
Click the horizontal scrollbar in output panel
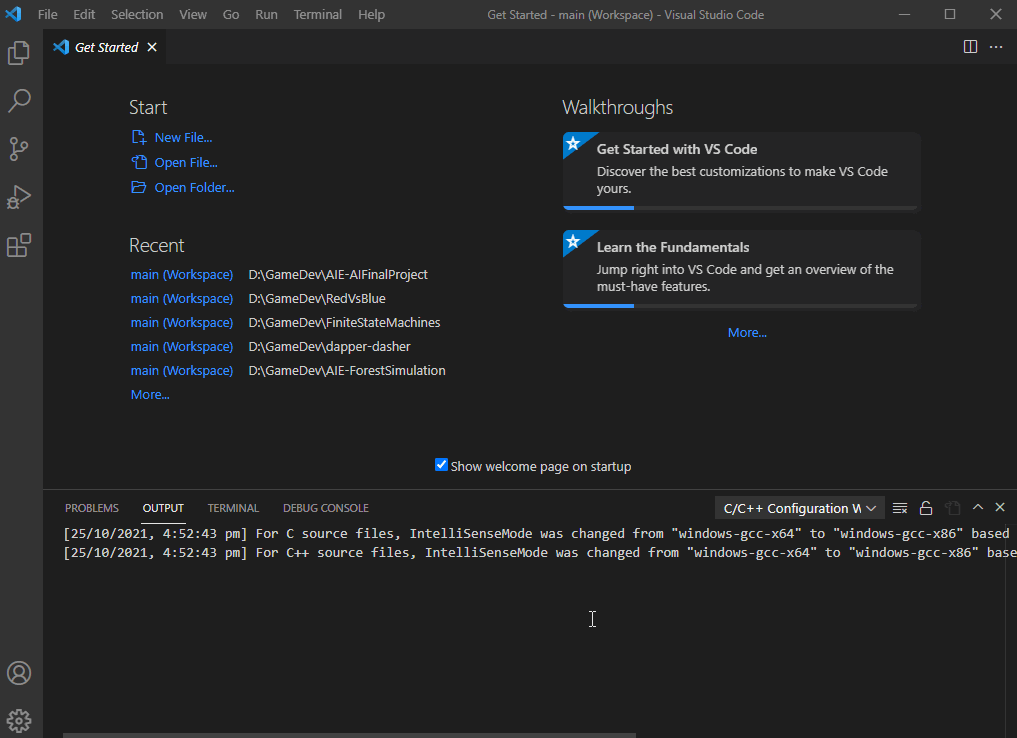coord(350,735)
